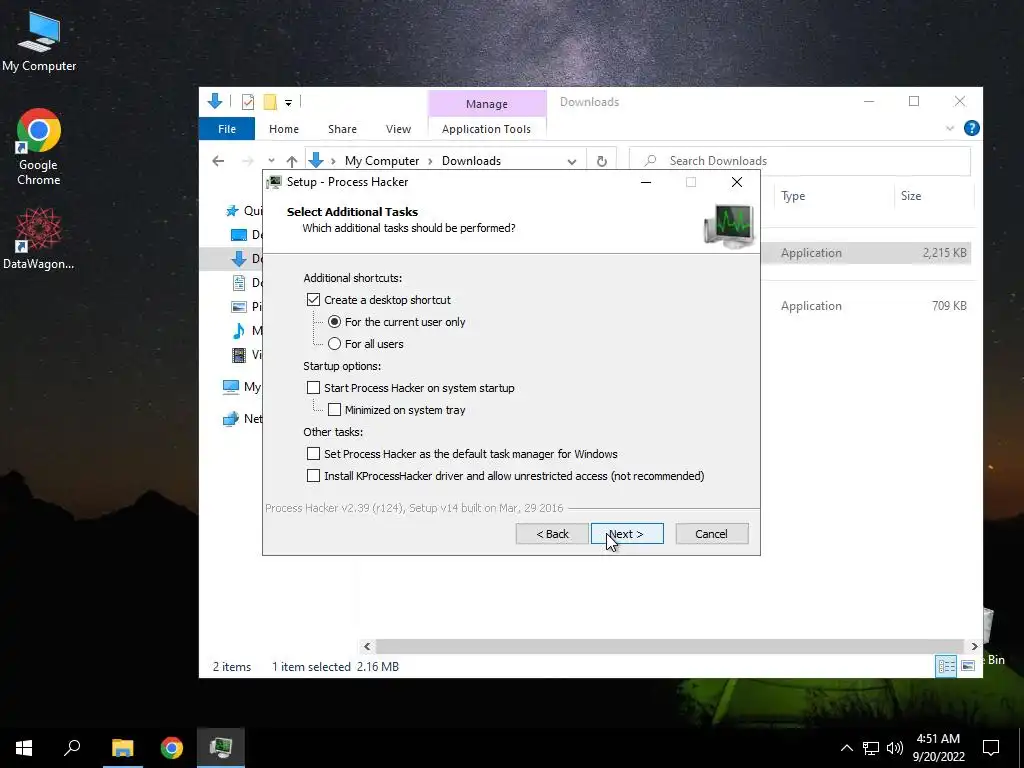Click horizontal scrollbar left arrow
1024x768 pixels.
[x=367, y=646]
